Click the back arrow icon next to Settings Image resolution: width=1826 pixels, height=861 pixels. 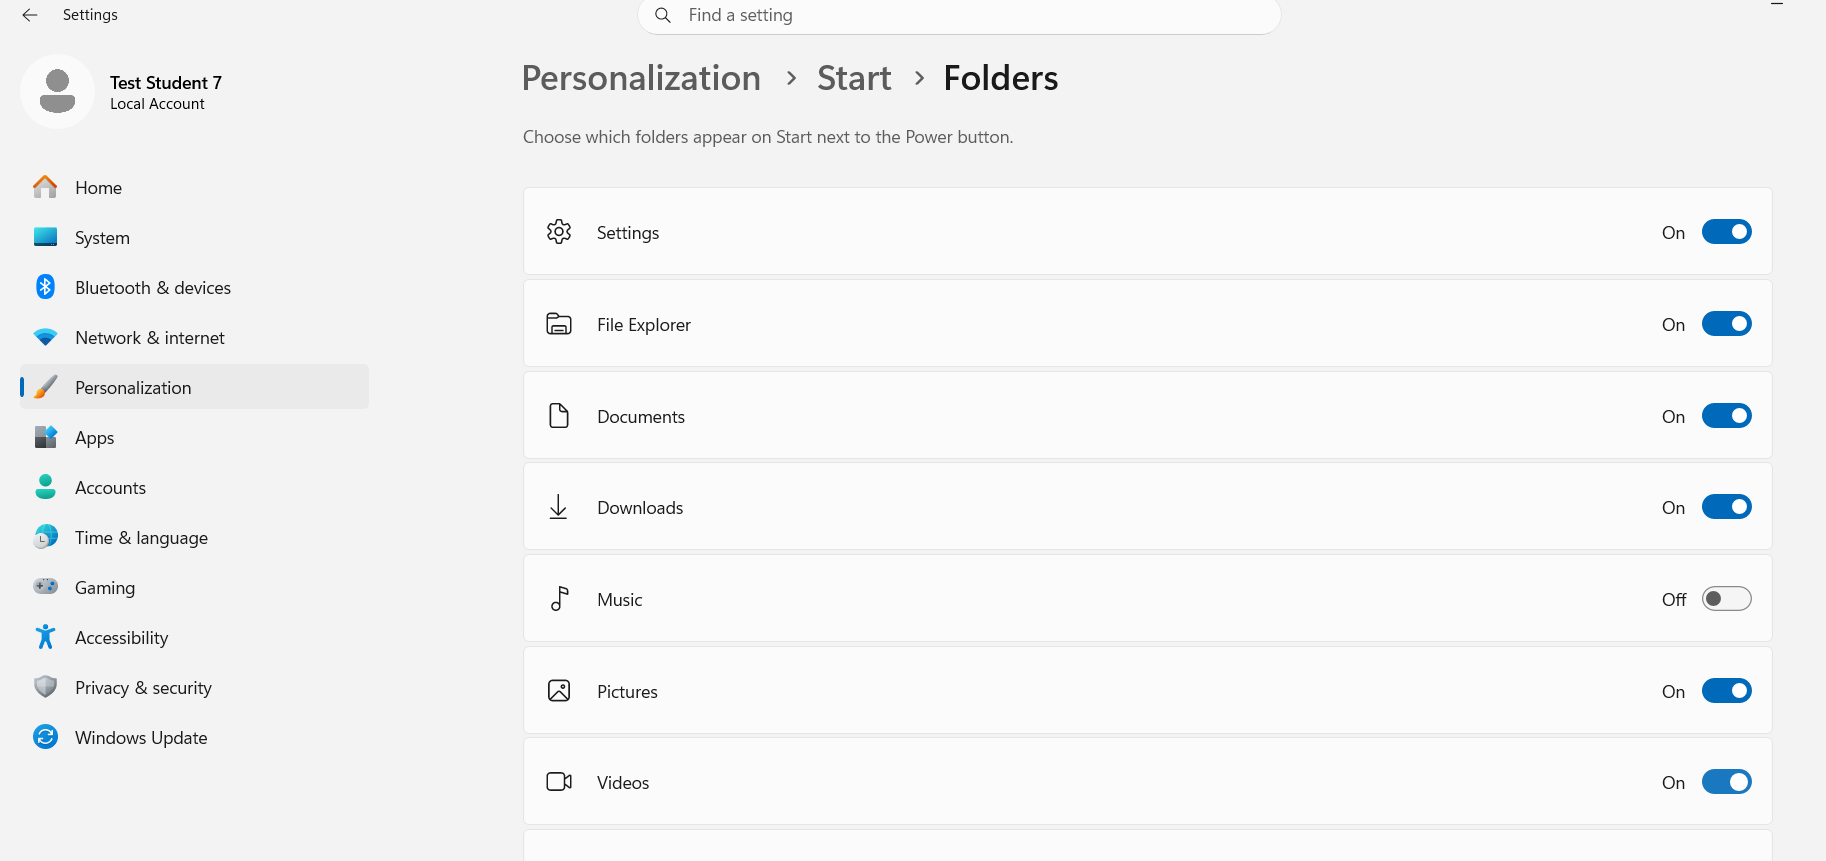30,15
